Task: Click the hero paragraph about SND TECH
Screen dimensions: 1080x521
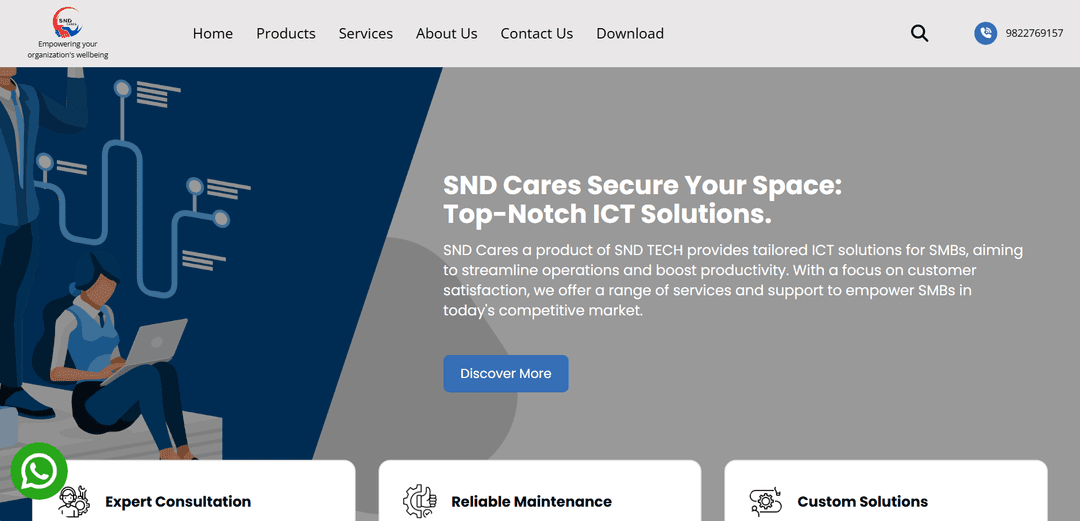Action: click(733, 280)
